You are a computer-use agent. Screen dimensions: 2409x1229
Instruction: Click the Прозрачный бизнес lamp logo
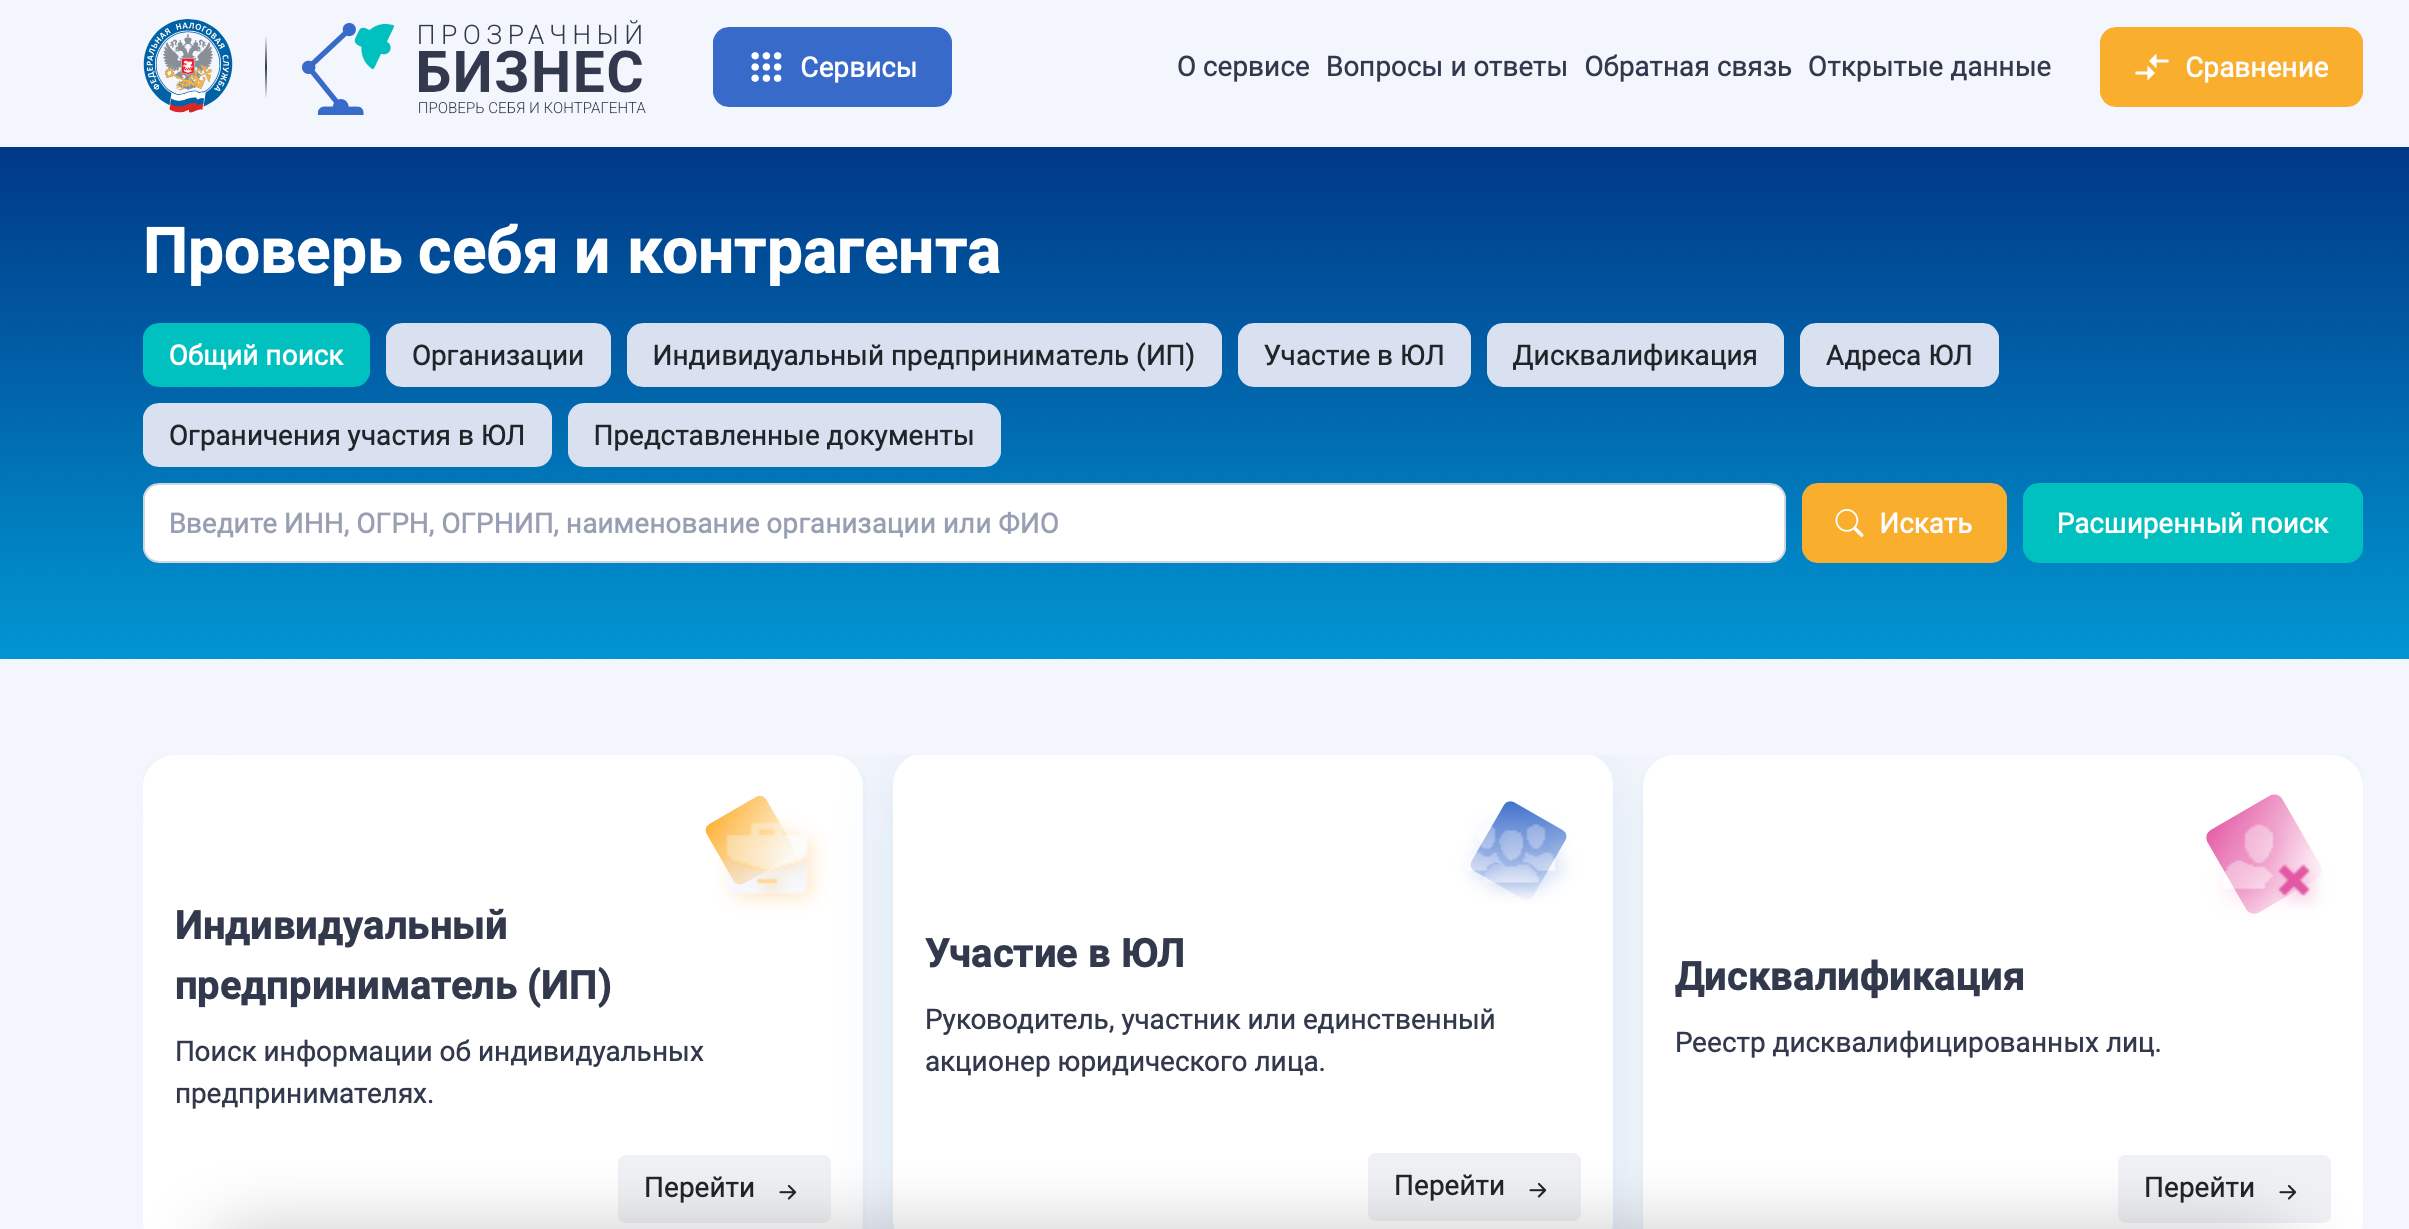point(346,68)
